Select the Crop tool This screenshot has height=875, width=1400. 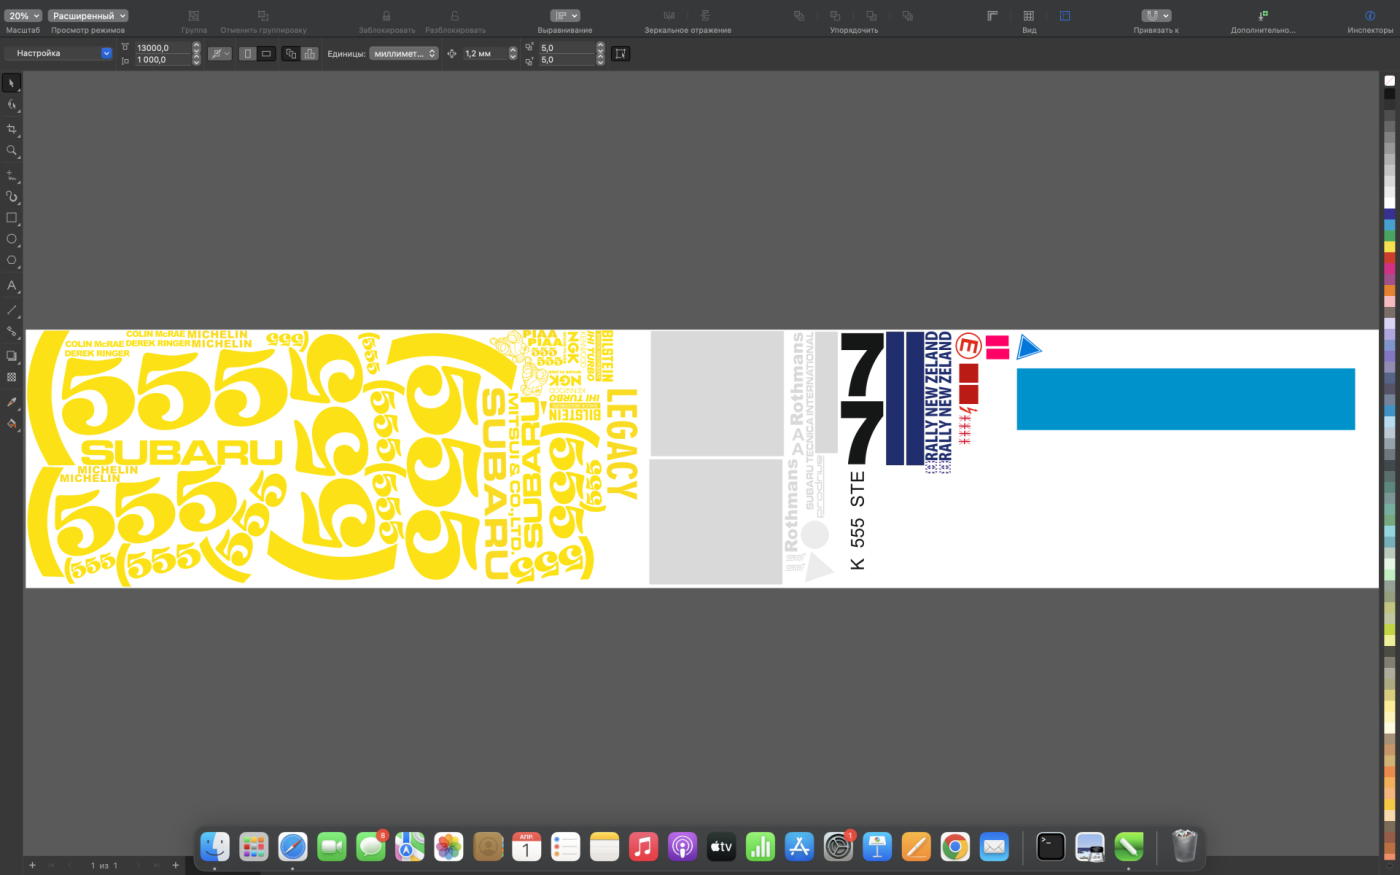pos(12,129)
